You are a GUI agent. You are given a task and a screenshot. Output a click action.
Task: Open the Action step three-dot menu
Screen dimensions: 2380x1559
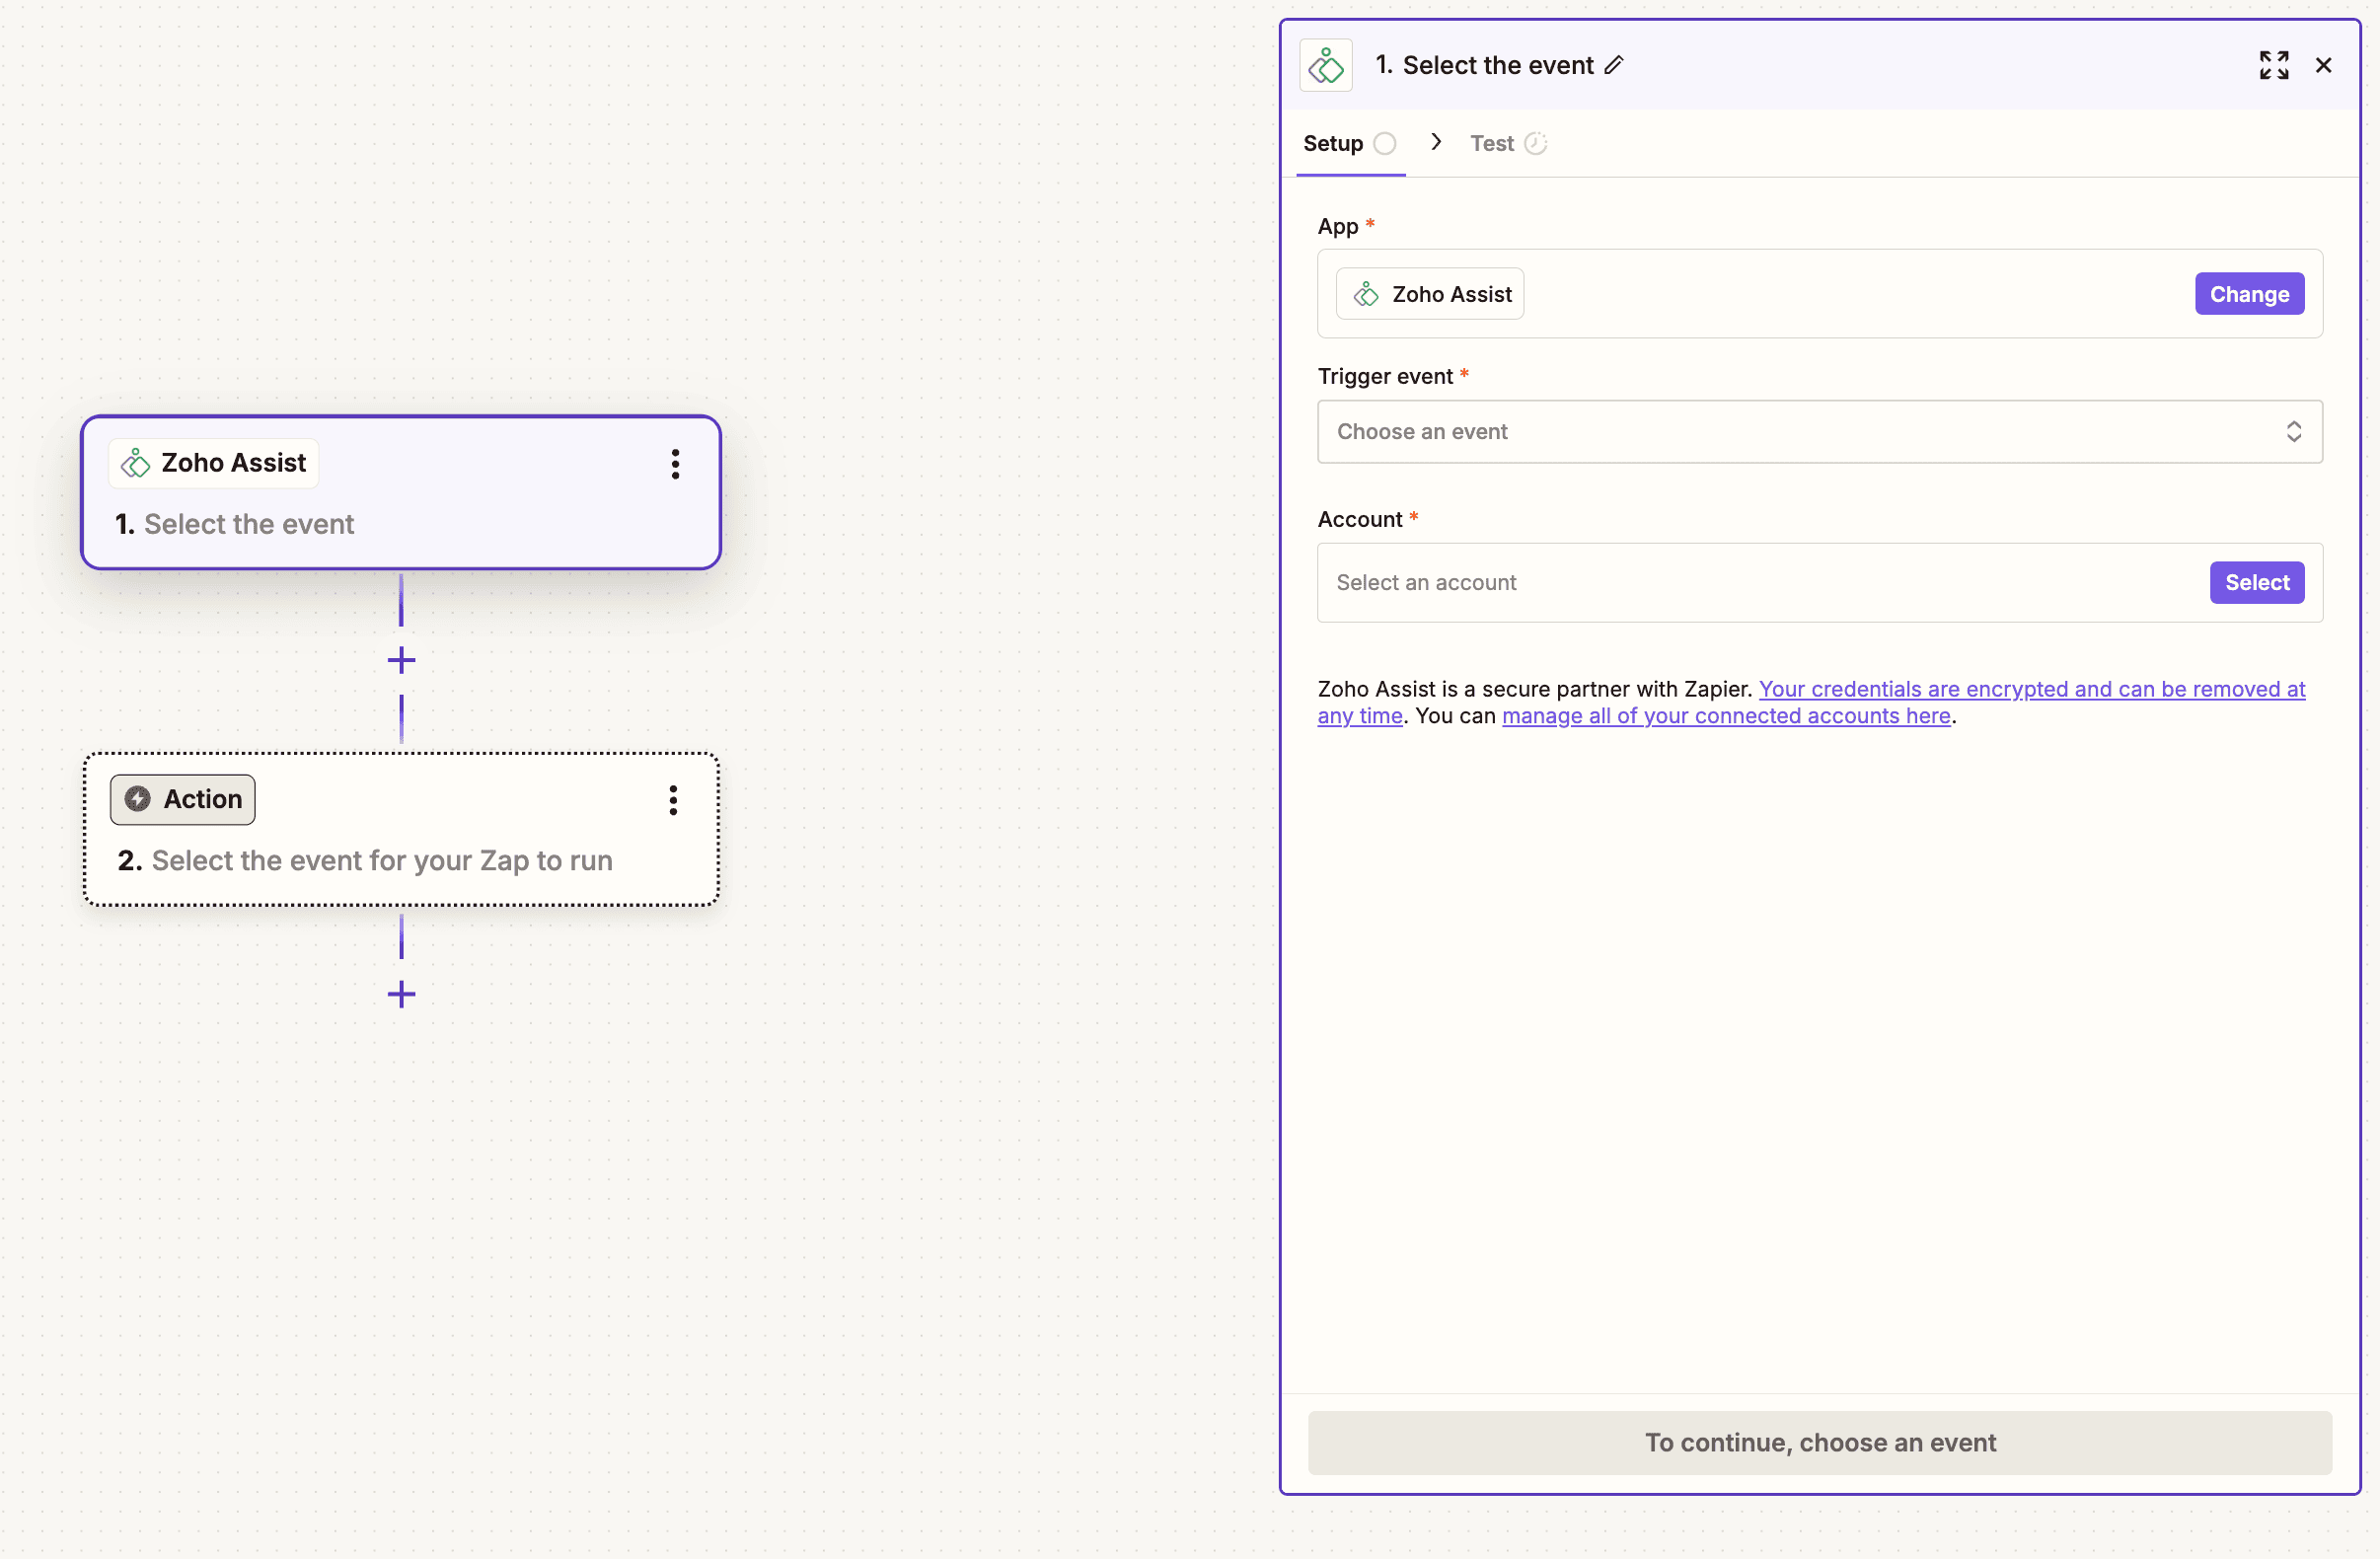pyautogui.click(x=673, y=800)
